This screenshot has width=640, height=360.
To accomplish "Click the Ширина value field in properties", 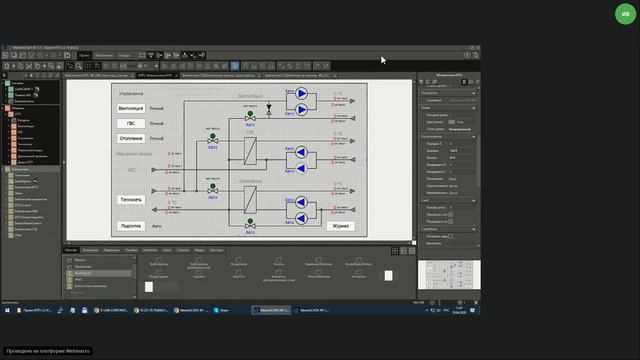I will 461,151.
